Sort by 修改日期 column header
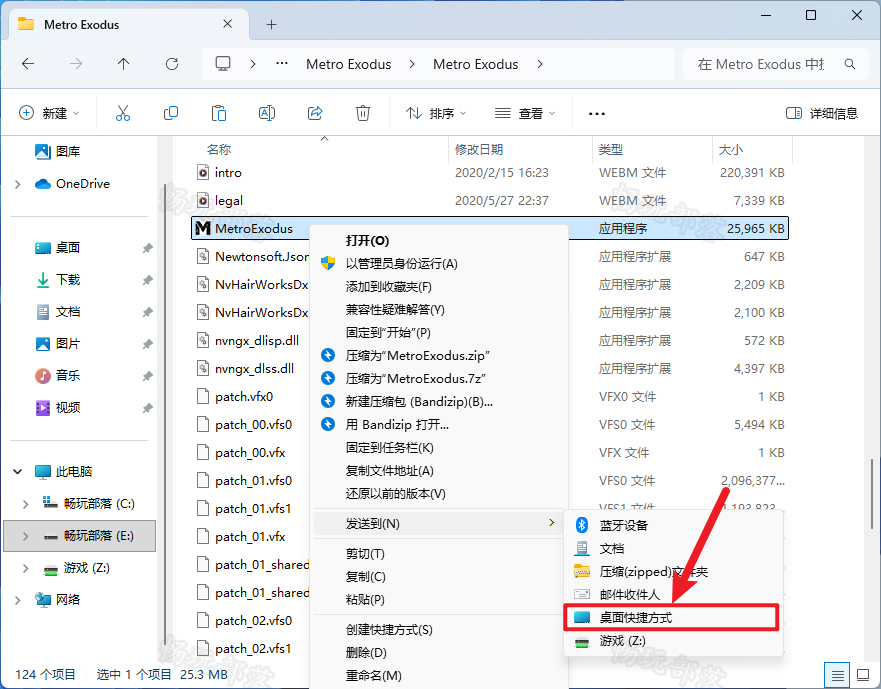The image size is (881, 689). (x=479, y=149)
